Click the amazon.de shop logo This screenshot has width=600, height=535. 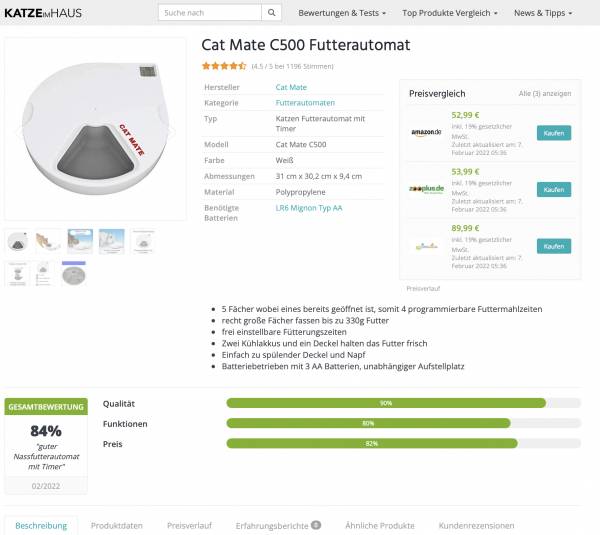[x=426, y=132]
